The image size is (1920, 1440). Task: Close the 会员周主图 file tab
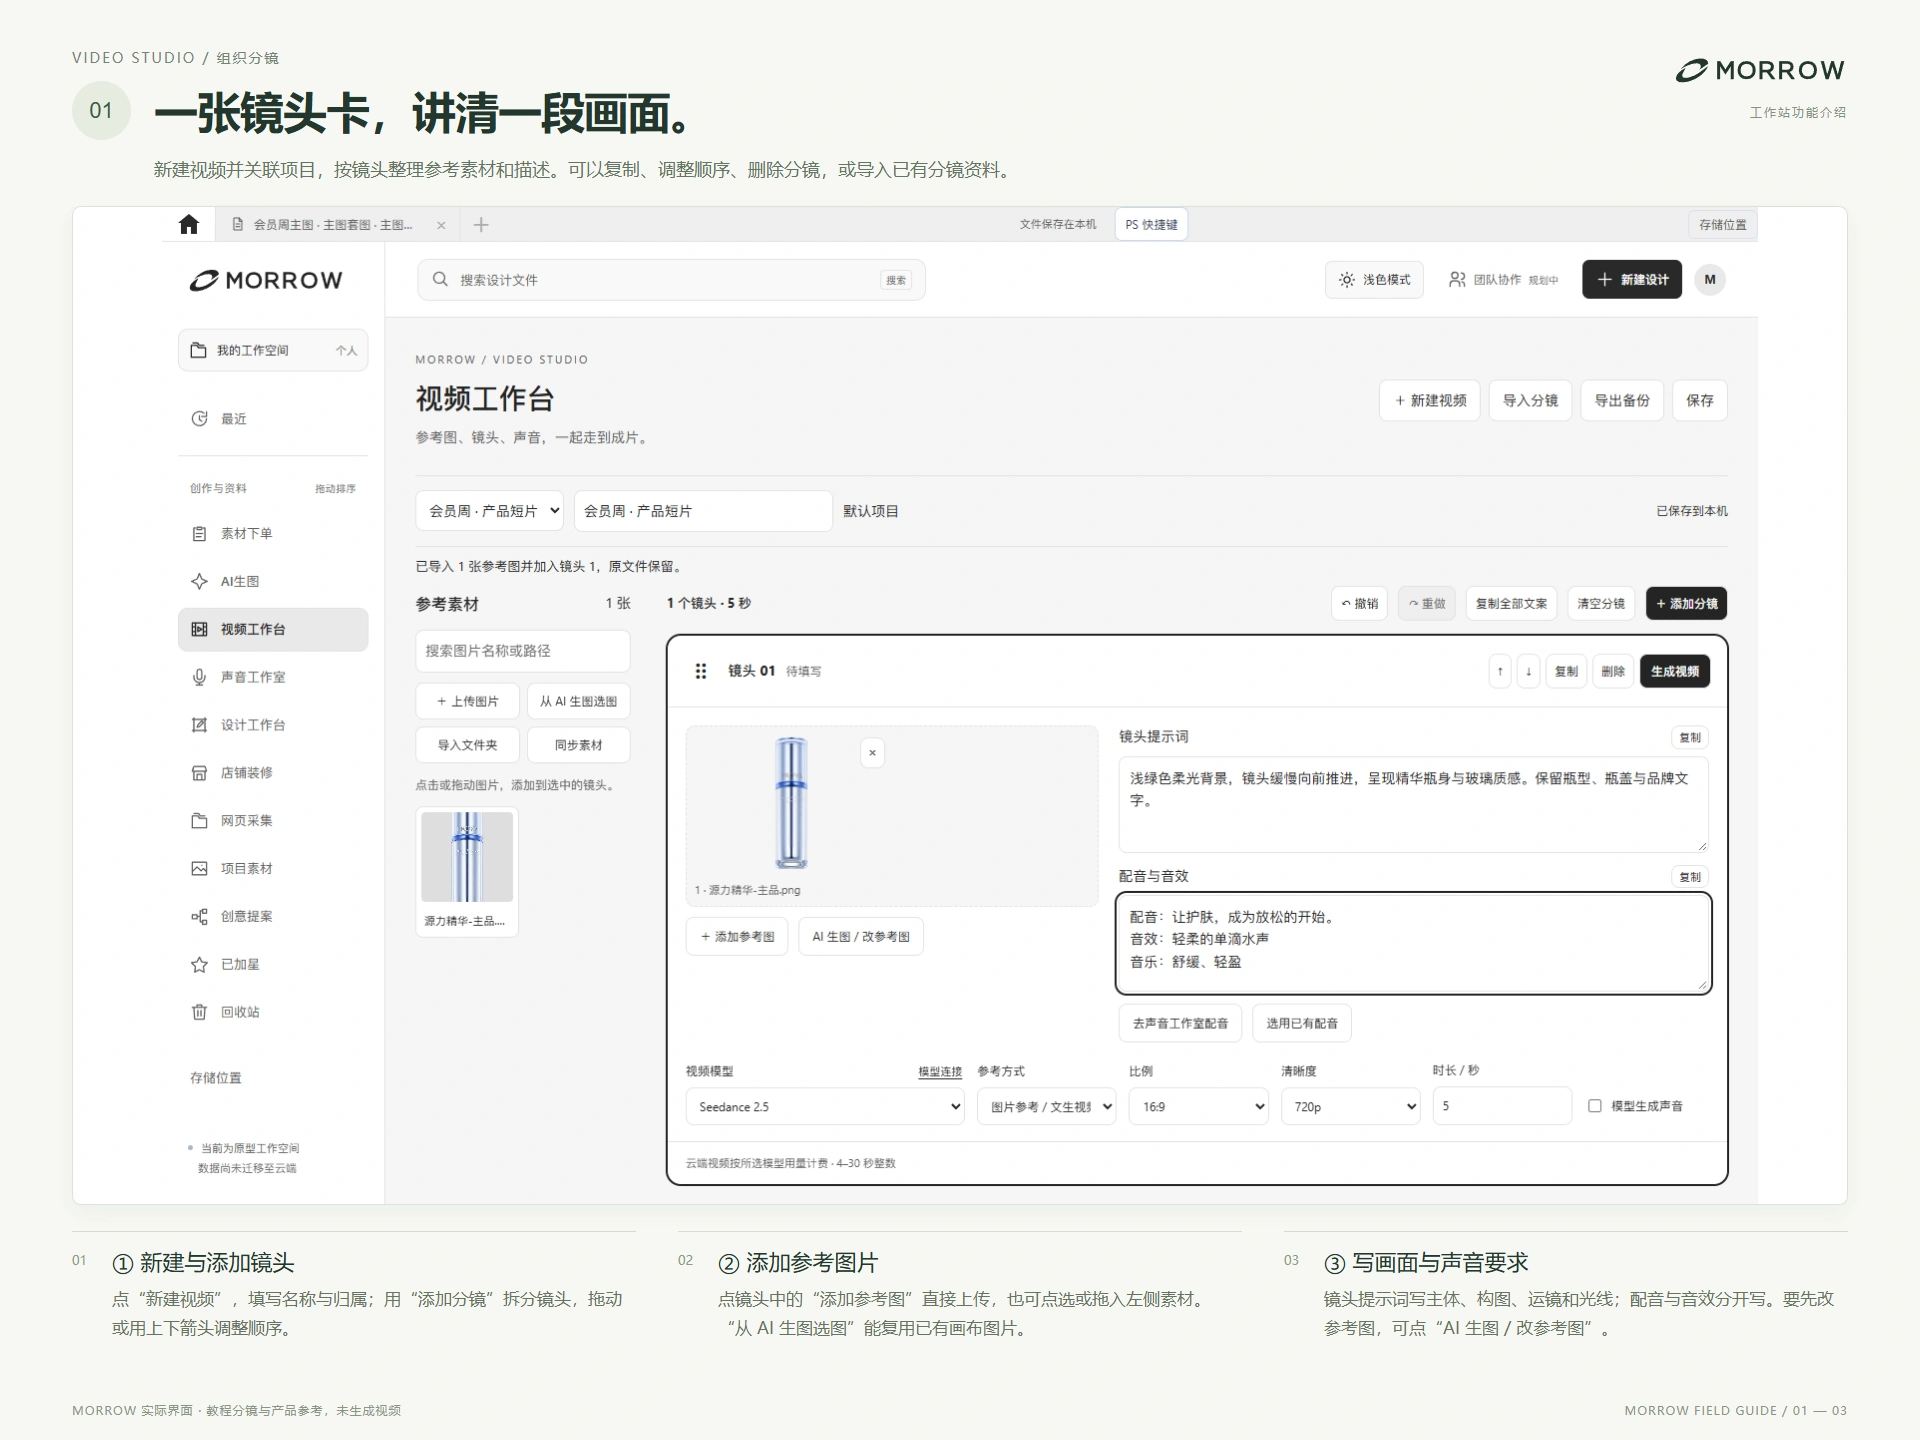(441, 225)
